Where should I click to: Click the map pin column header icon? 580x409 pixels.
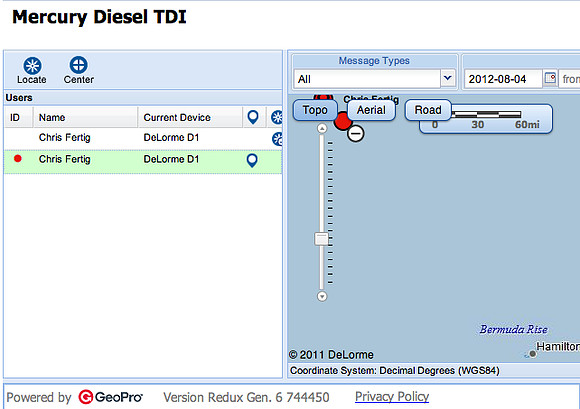[x=253, y=117]
